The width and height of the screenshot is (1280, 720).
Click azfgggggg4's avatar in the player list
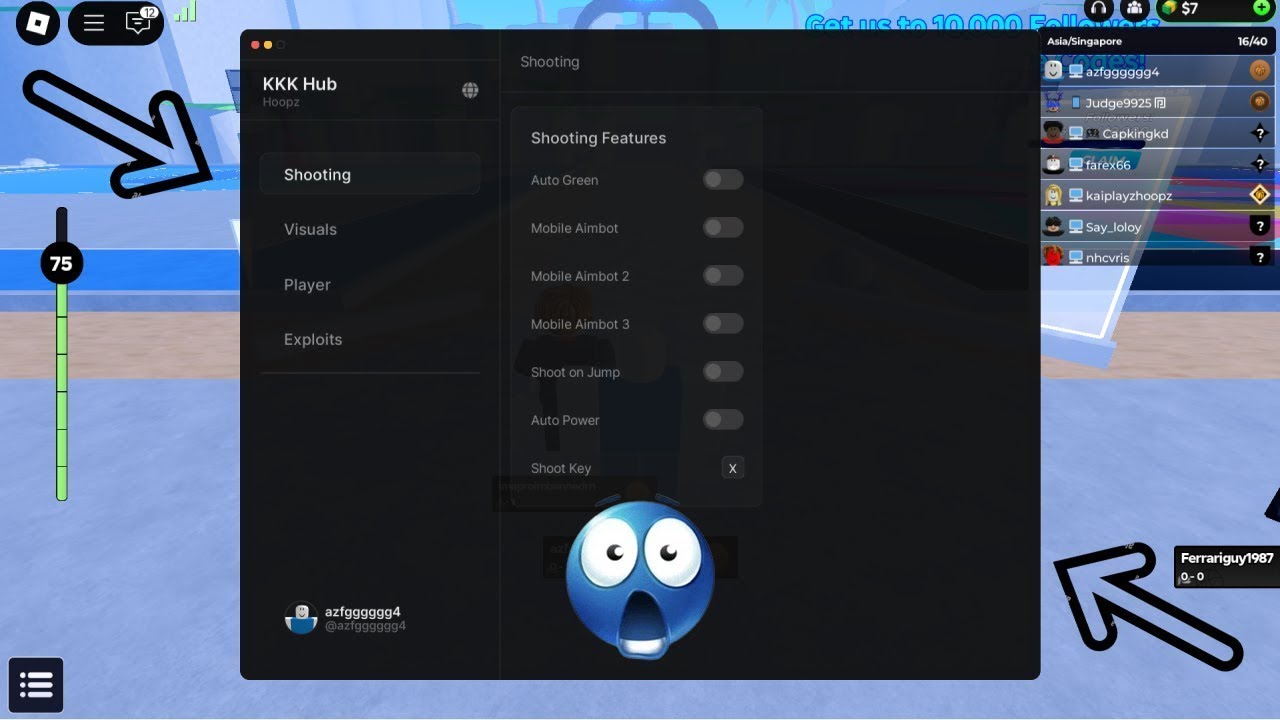tap(1053, 71)
